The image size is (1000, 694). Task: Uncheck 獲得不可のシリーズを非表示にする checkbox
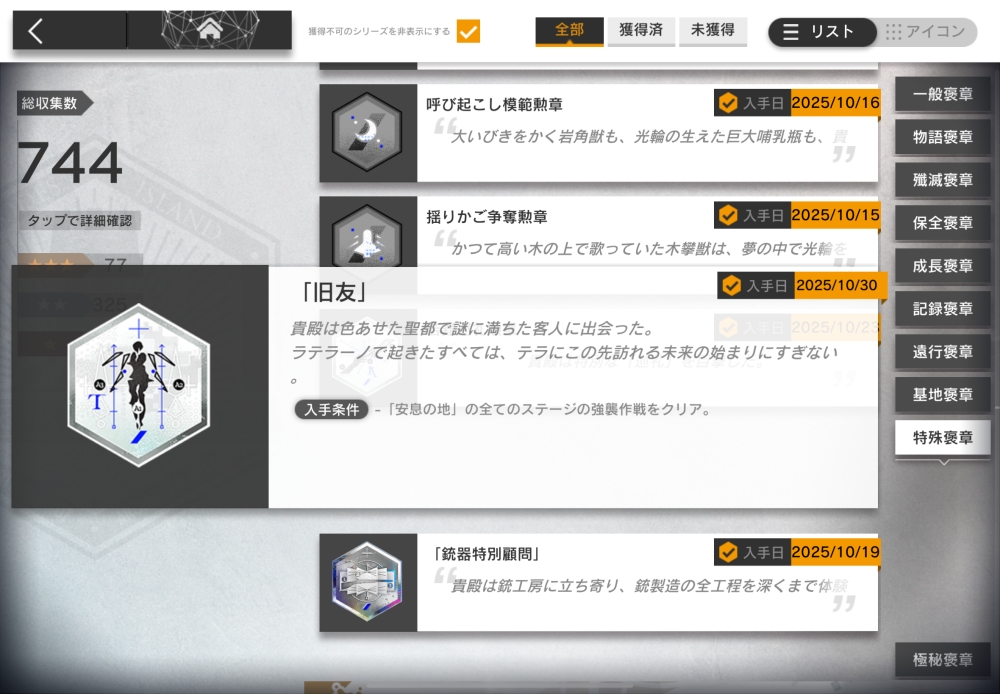(468, 31)
